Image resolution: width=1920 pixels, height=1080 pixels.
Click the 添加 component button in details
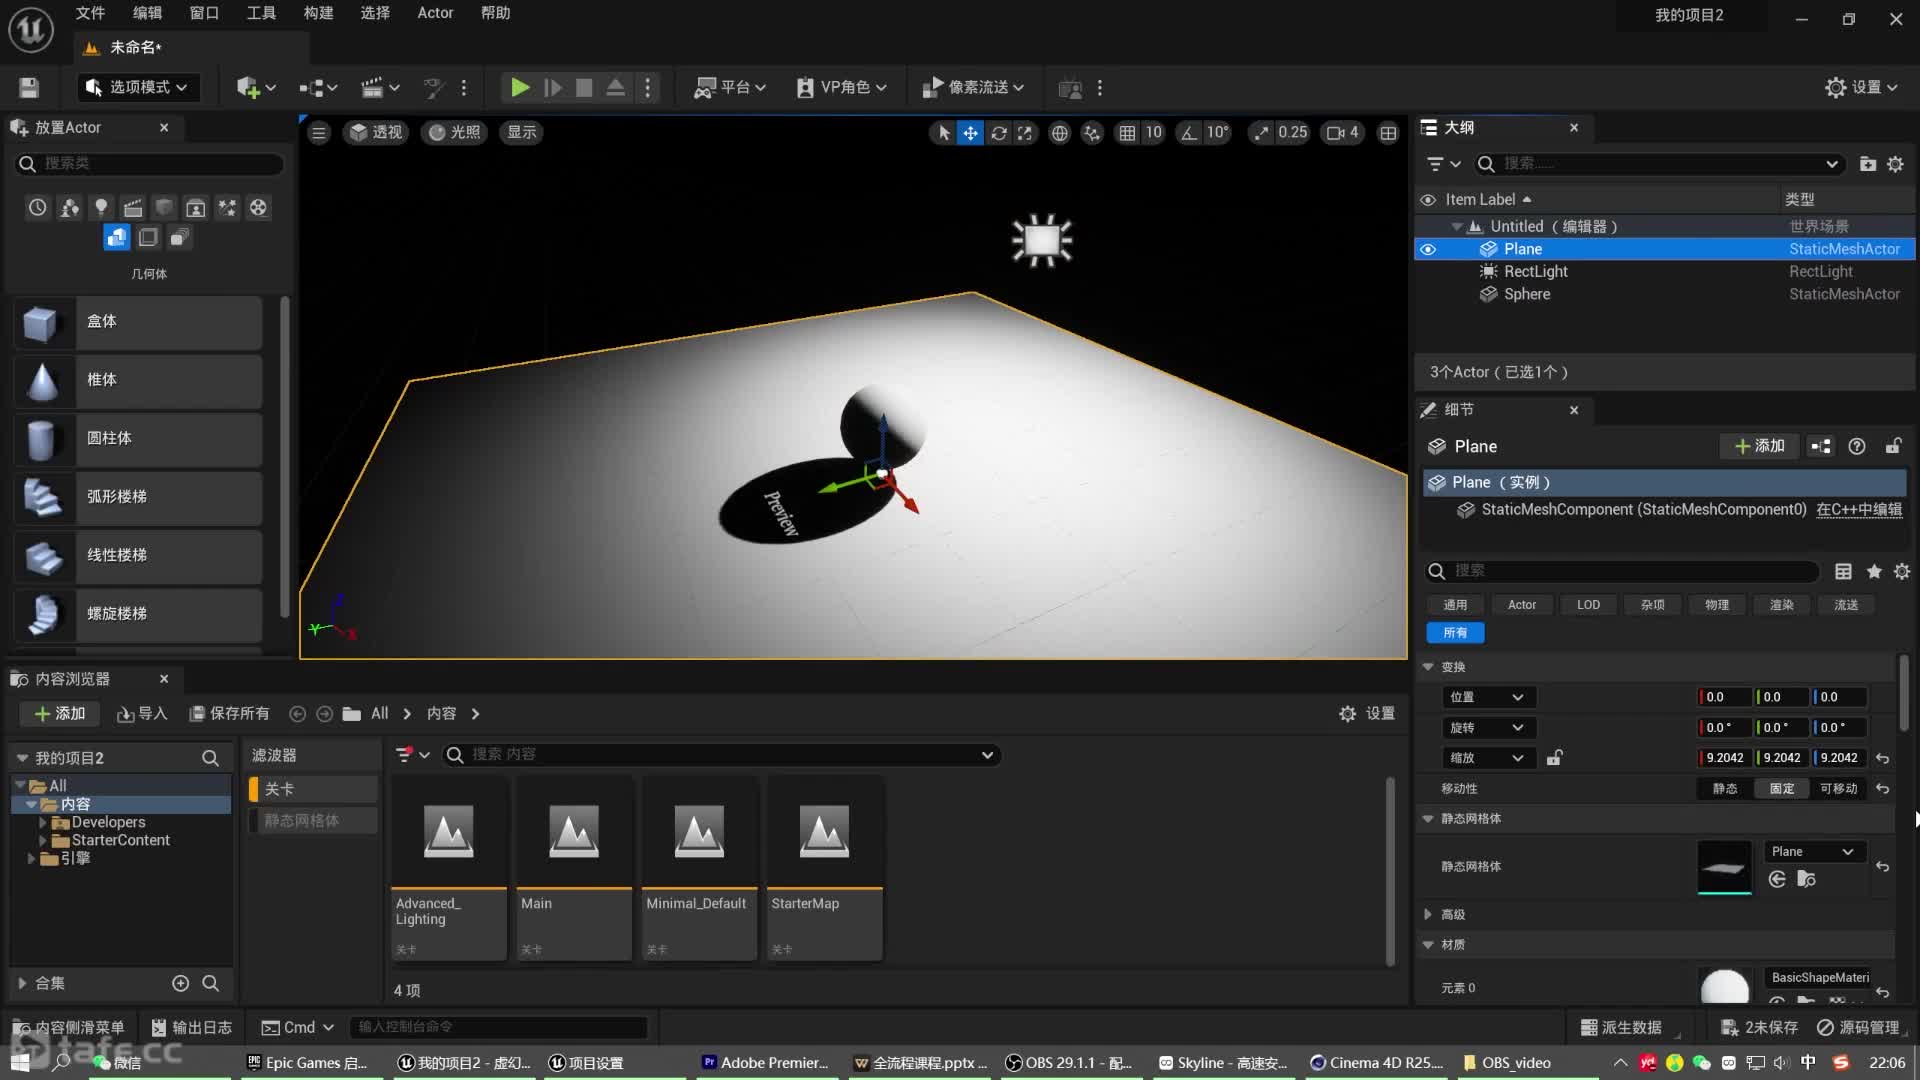(x=1760, y=446)
